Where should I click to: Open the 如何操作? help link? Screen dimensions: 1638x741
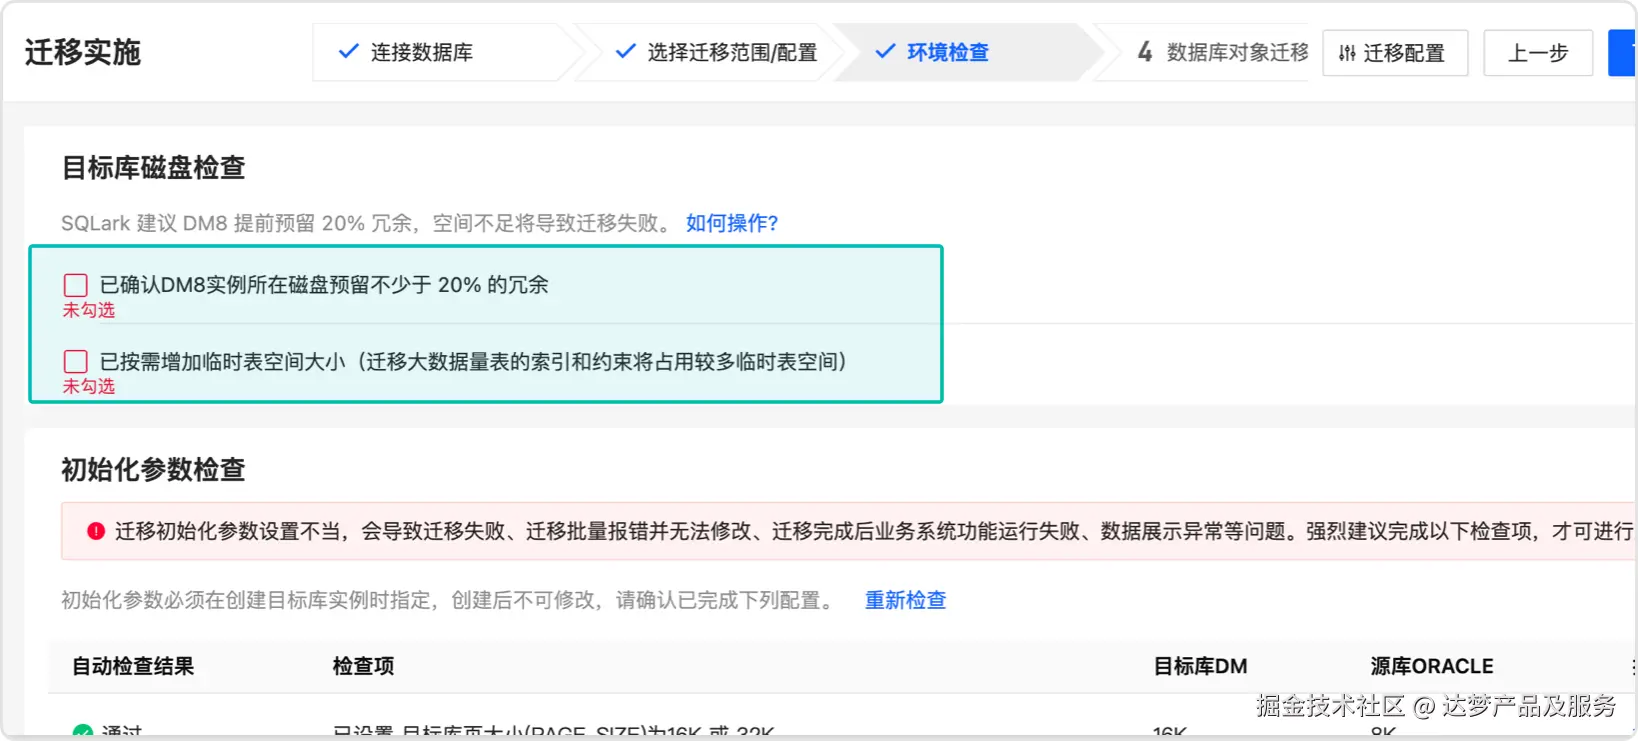pos(731,223)
